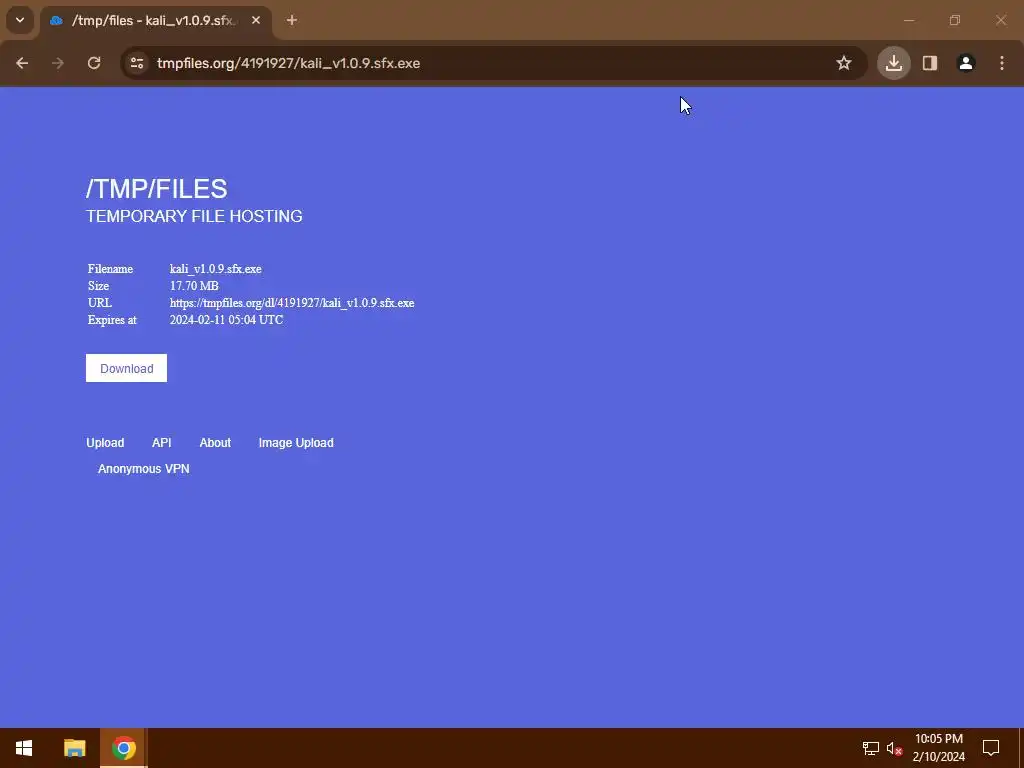Open the Upload link
Image resolution: width=1024 pixels, height=768 pixels.
[x=105, y=443]
